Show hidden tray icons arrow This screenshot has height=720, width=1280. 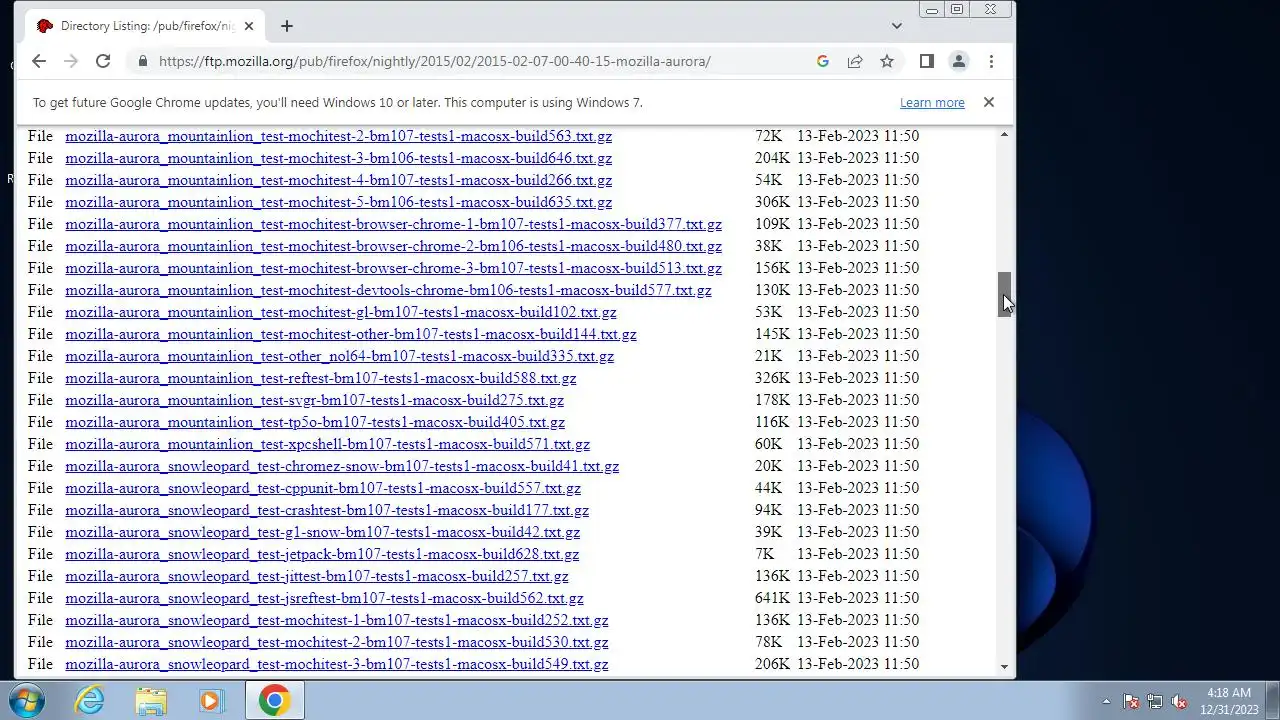tap(1106, 701)
